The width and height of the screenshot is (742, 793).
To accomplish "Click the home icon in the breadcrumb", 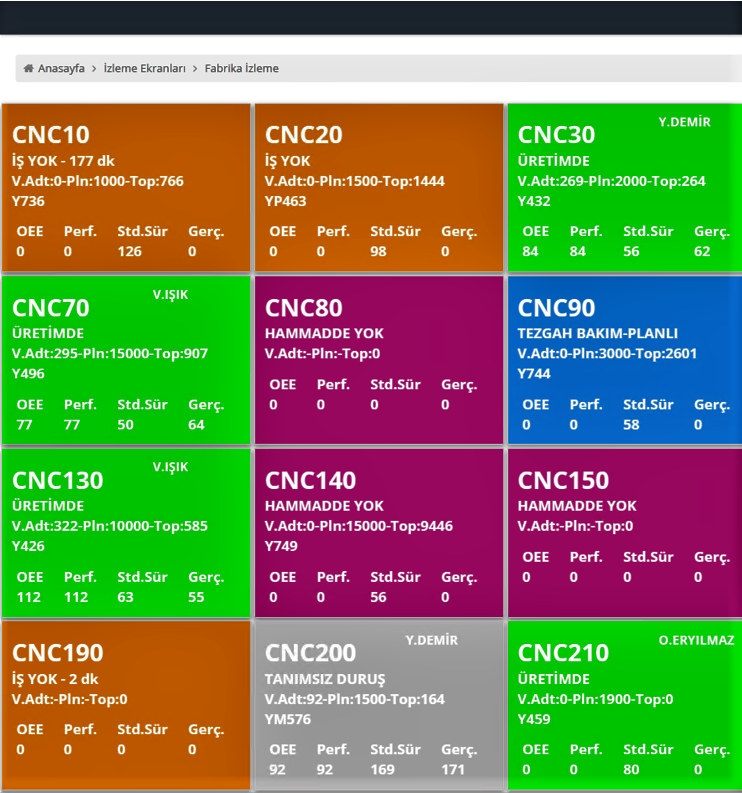I will [29, 69].
